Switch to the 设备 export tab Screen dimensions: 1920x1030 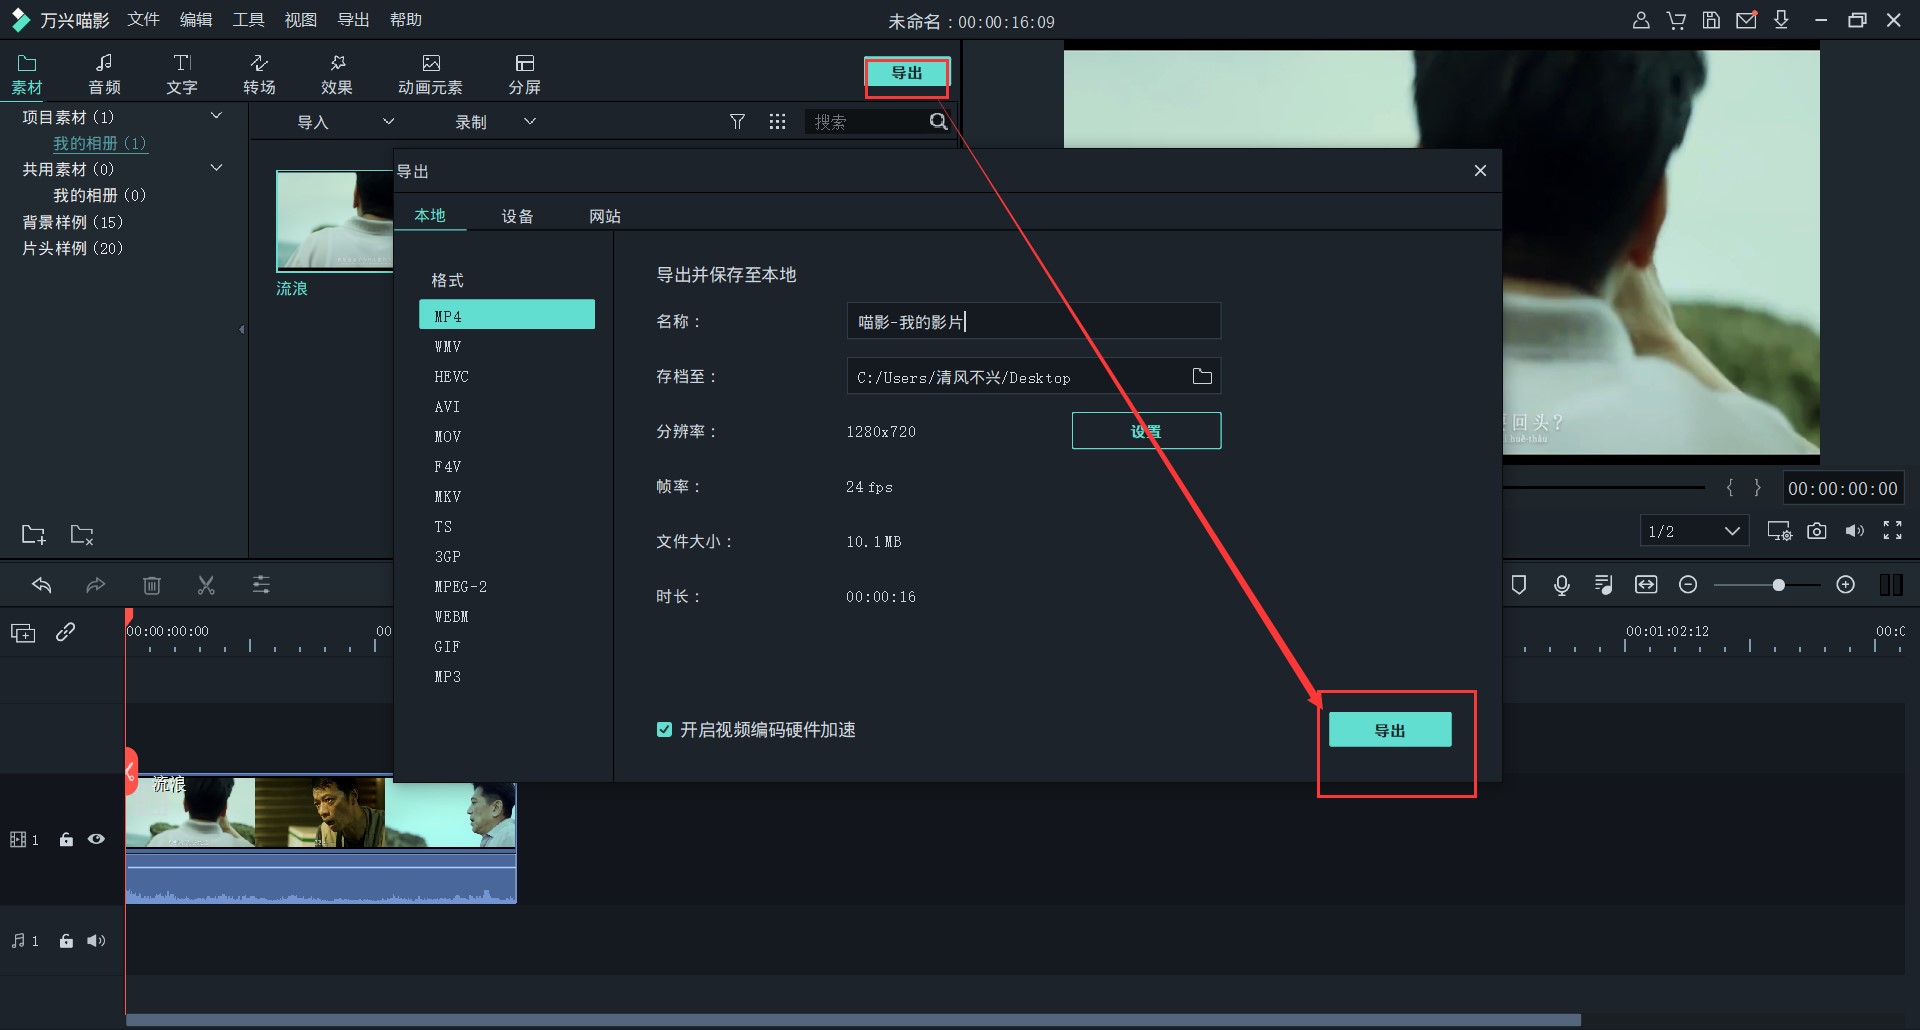point(517,216)
